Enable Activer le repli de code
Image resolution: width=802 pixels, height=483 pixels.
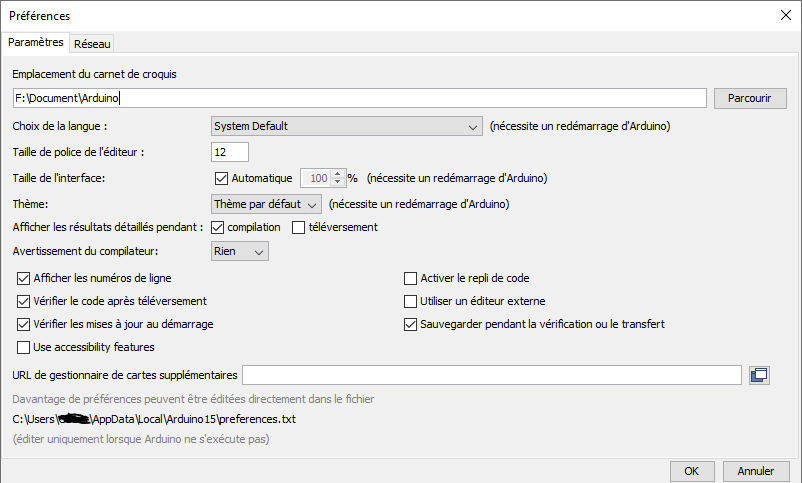410,279
